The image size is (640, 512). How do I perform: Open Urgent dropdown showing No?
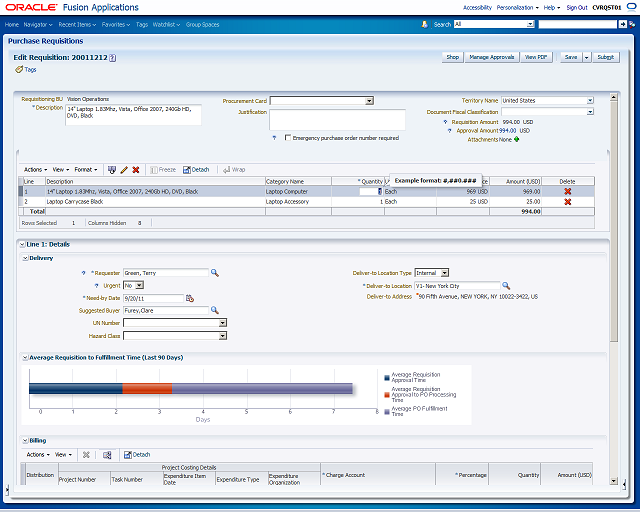[140, 286]
